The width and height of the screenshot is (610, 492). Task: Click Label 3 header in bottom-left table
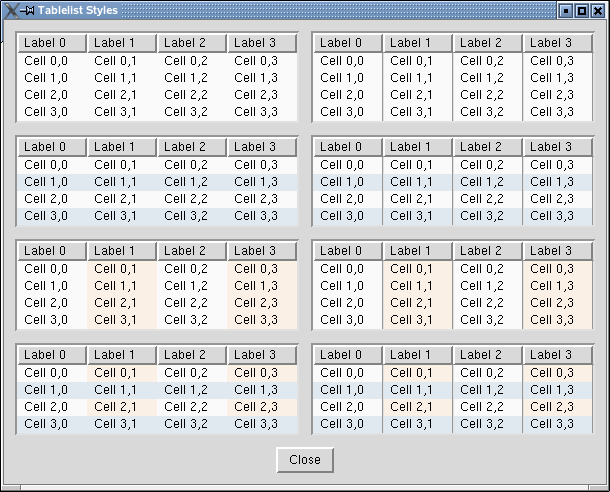[x=262, y=355]
